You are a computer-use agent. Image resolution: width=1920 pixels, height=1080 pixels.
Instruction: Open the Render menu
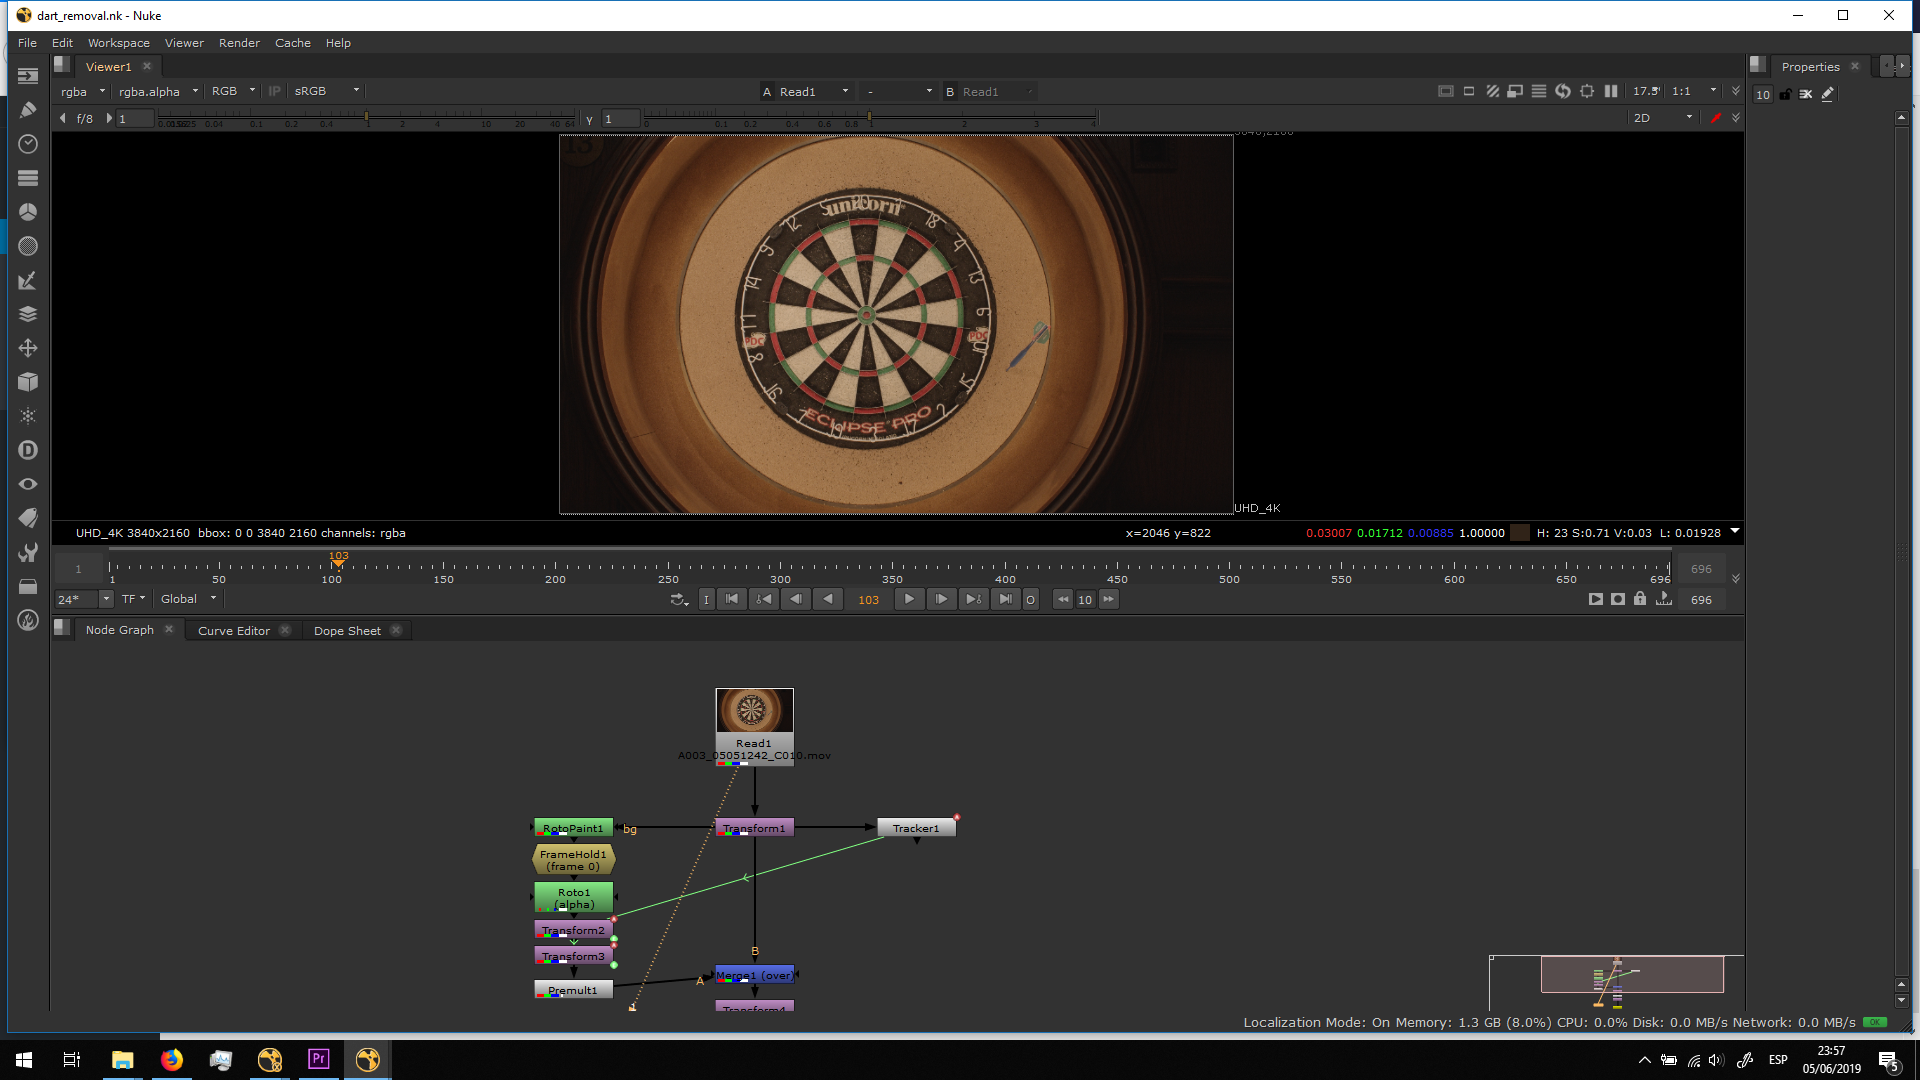click(x=239, y=43)
